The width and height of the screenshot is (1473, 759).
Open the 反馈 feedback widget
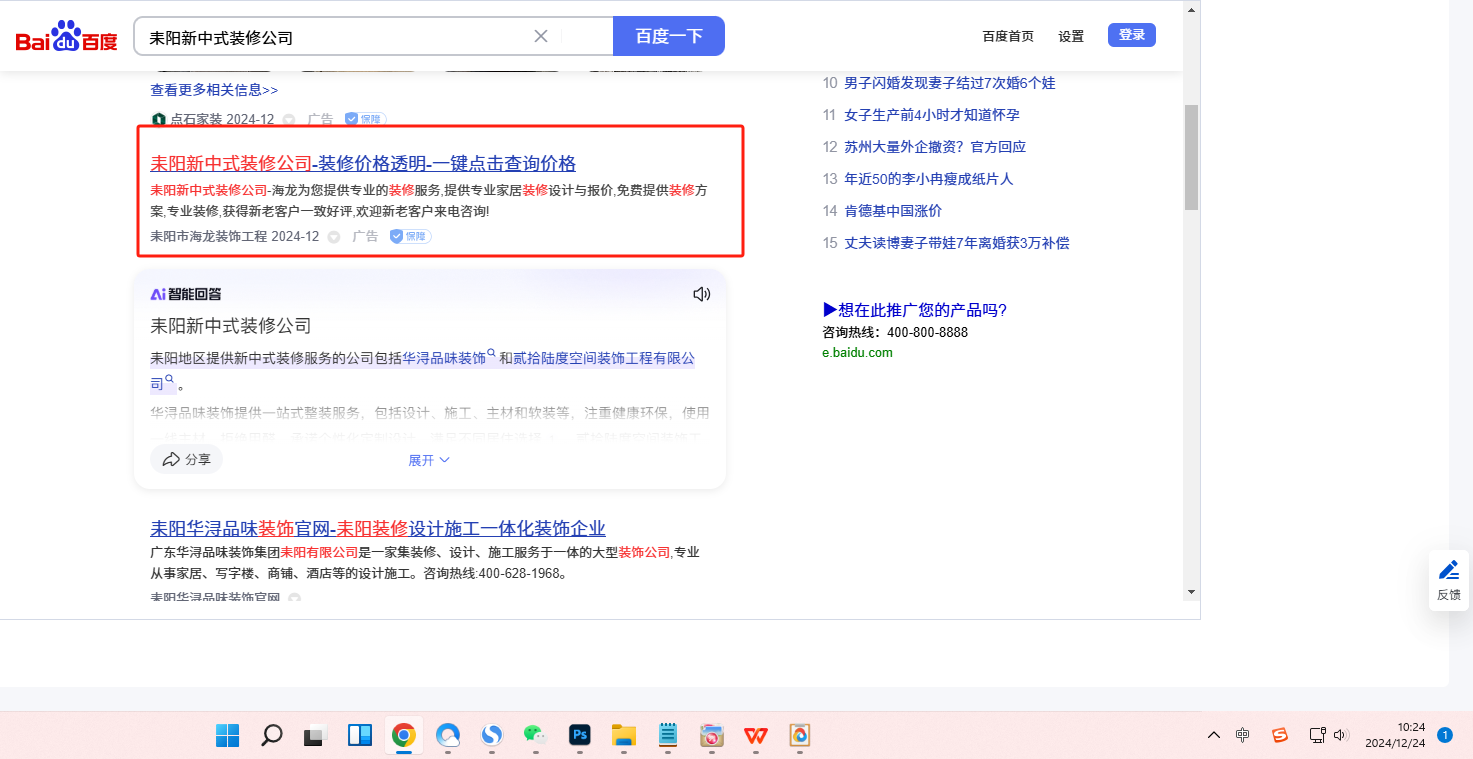1448,580
